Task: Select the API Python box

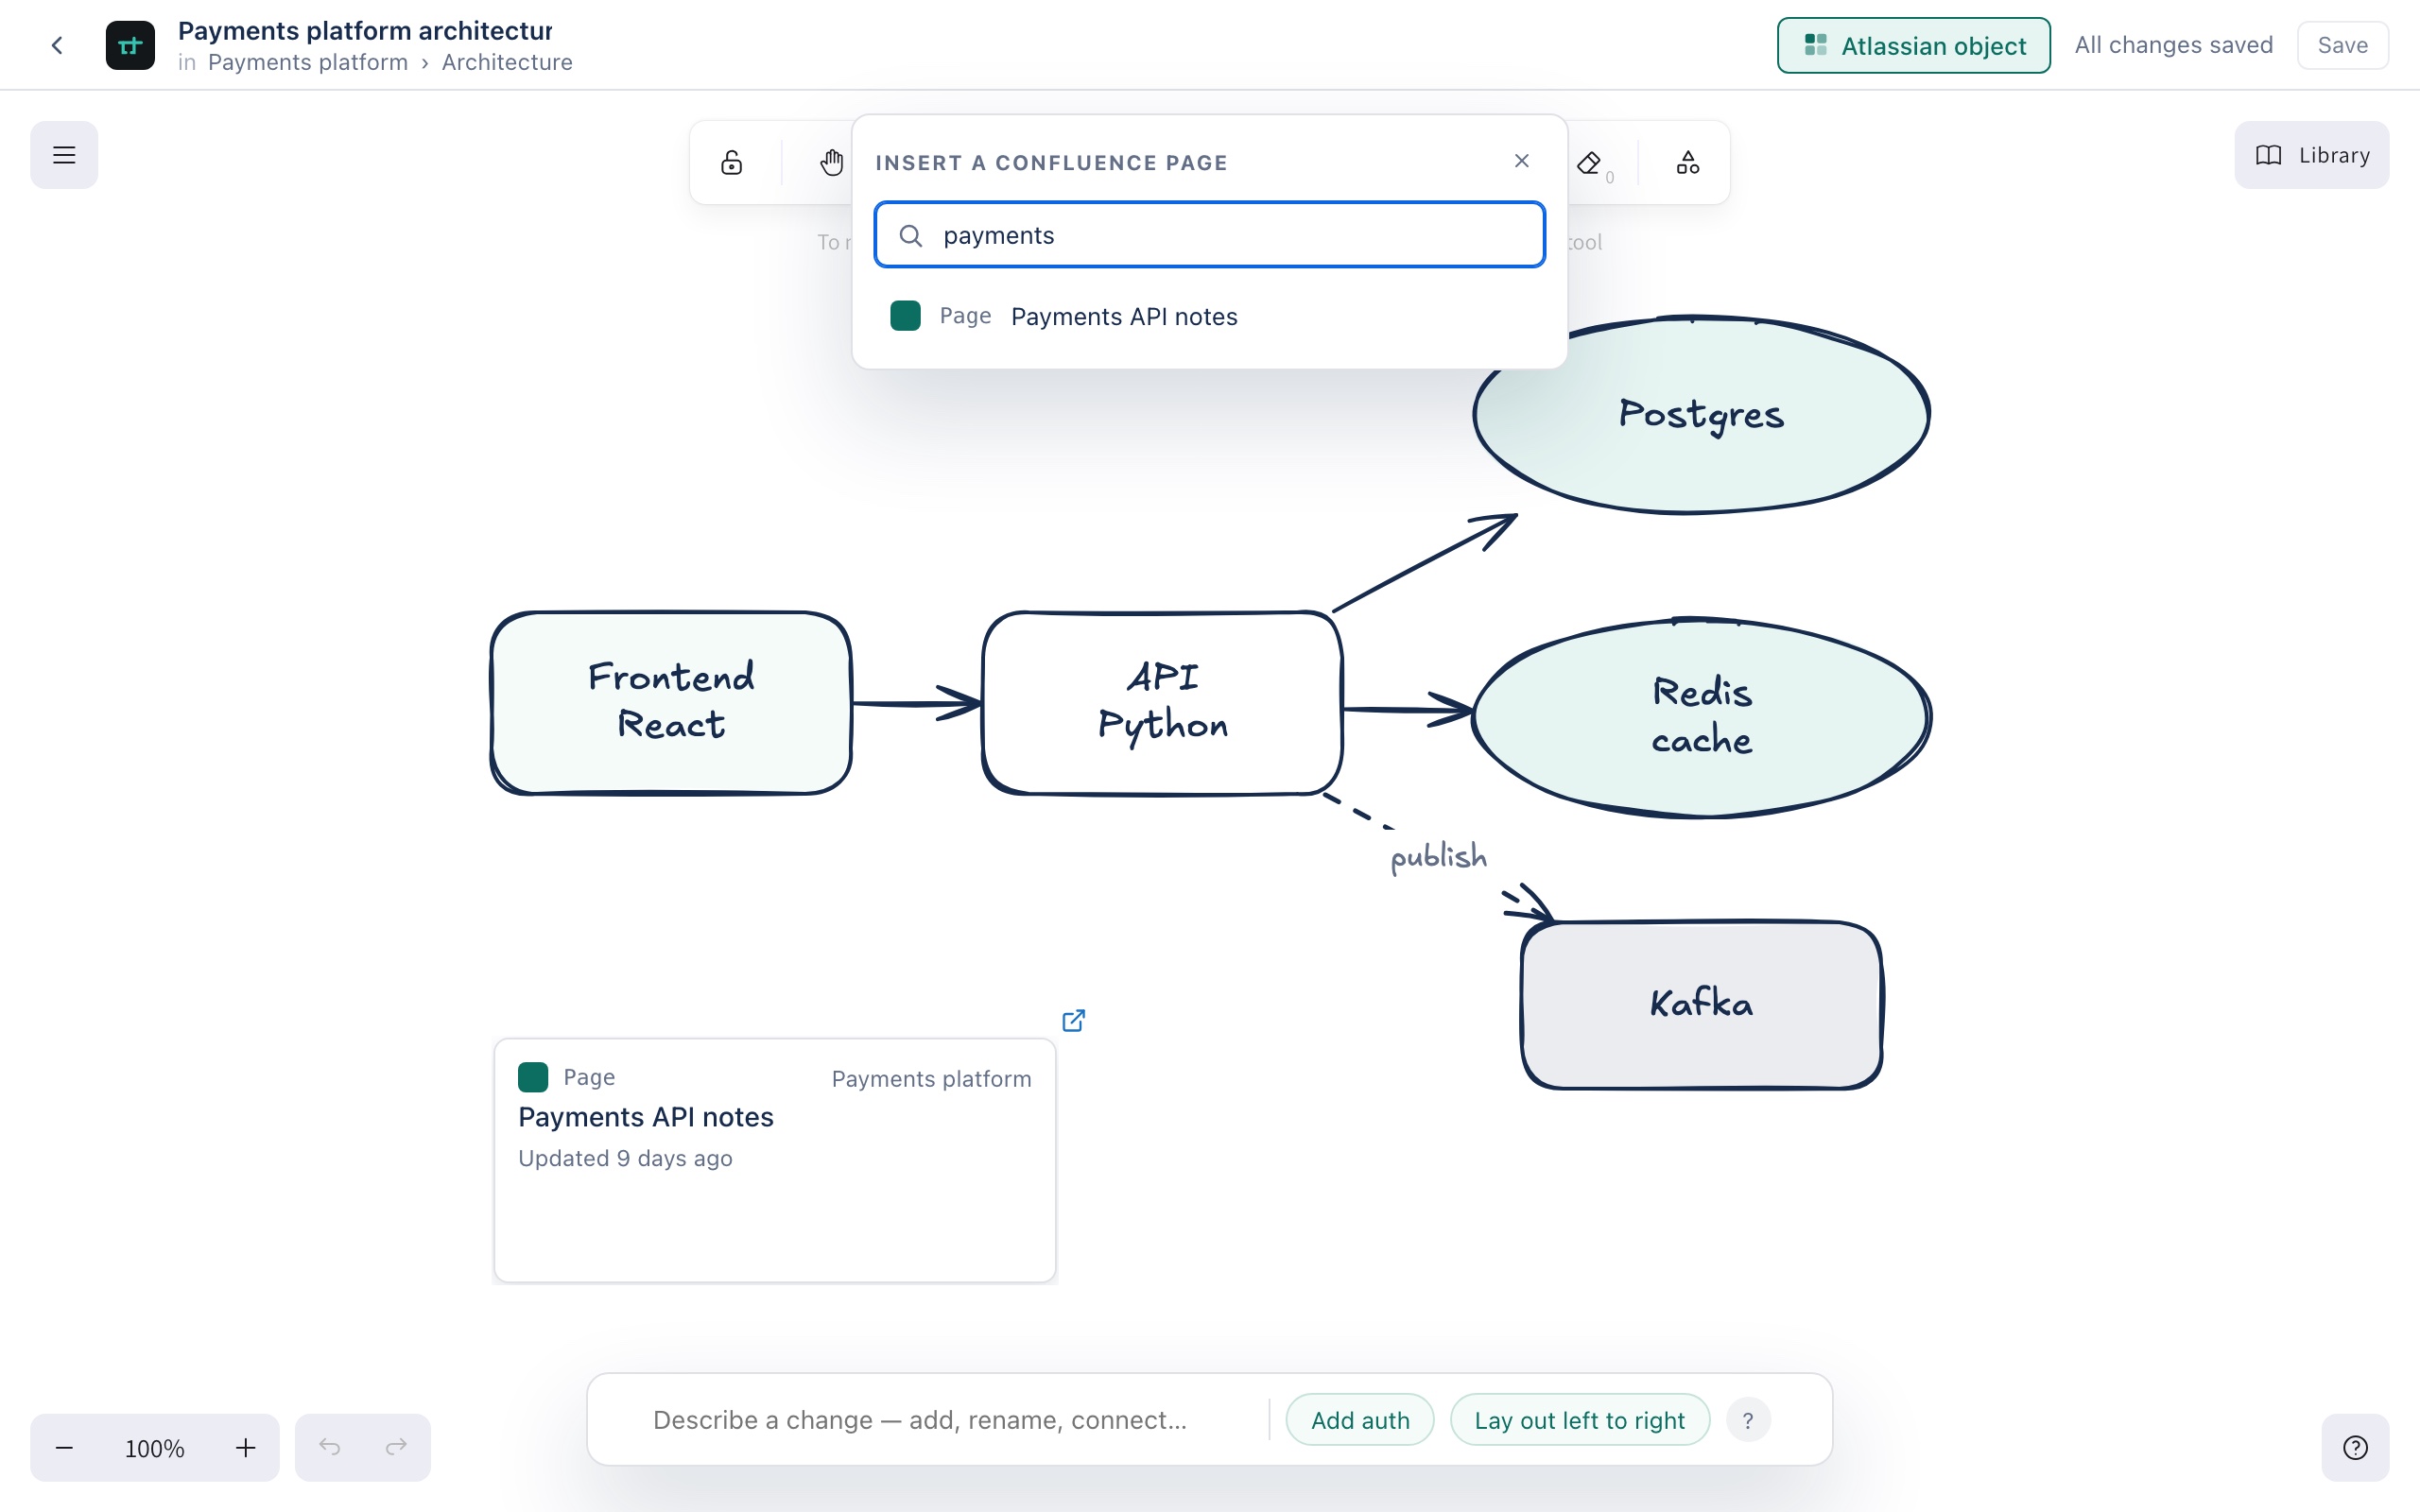Action: (x=1162, y=703)
